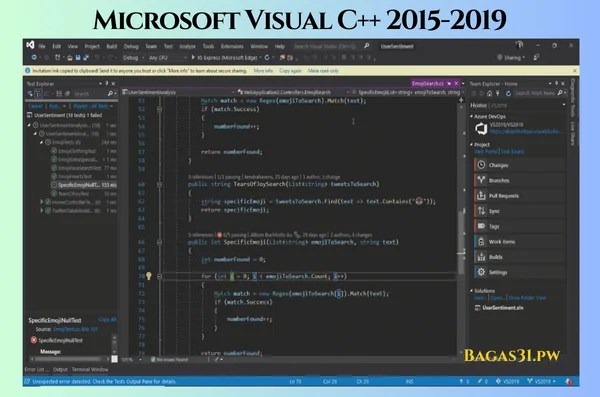
Task: Expand the TwitterDataModel tests node
Action: 42,210
